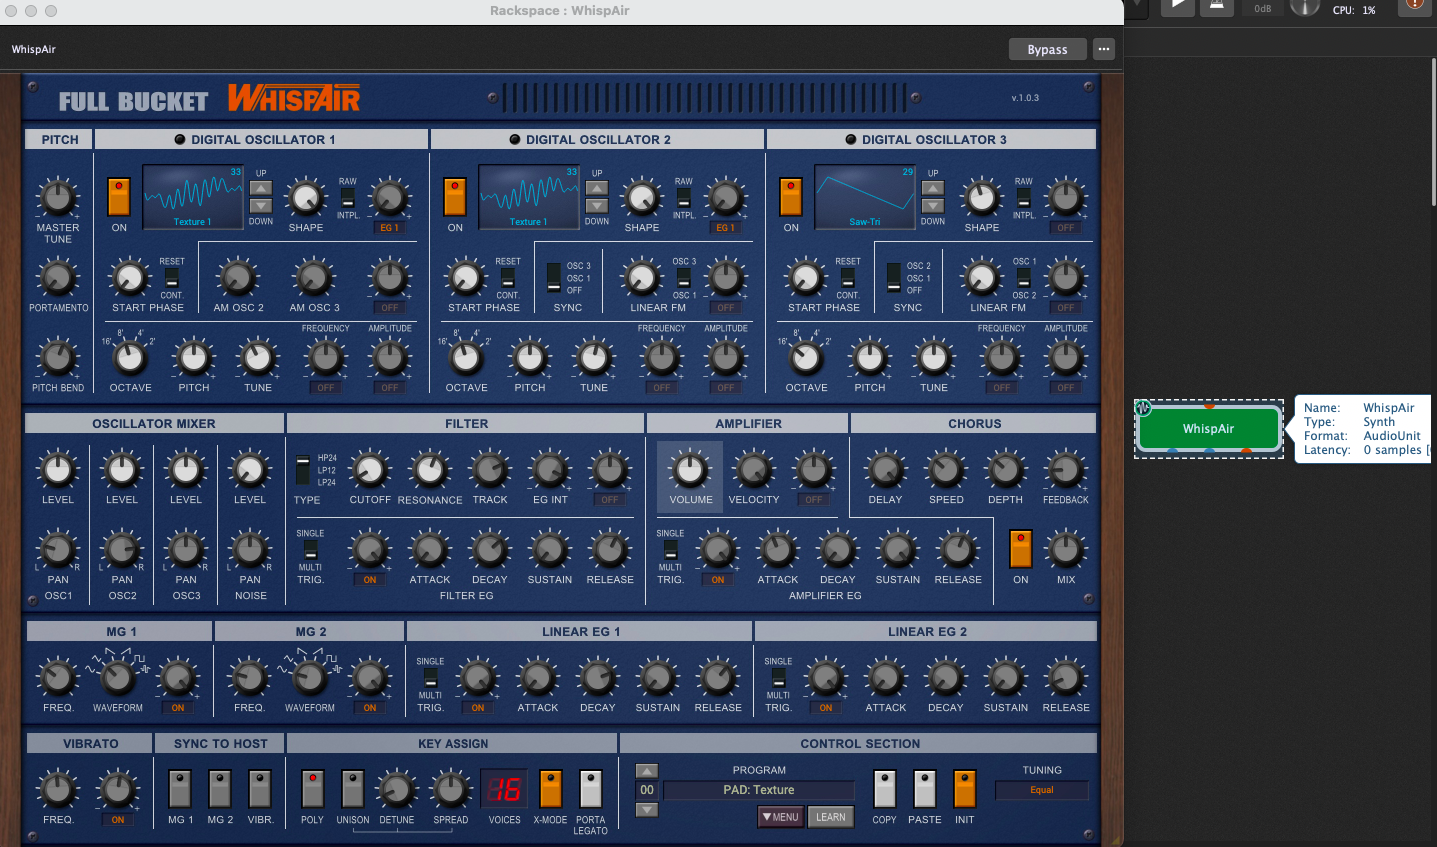The height and width of the screenshot is (847, 1437).
Task: Open the Equal tuning selector
Action: 1042,790
